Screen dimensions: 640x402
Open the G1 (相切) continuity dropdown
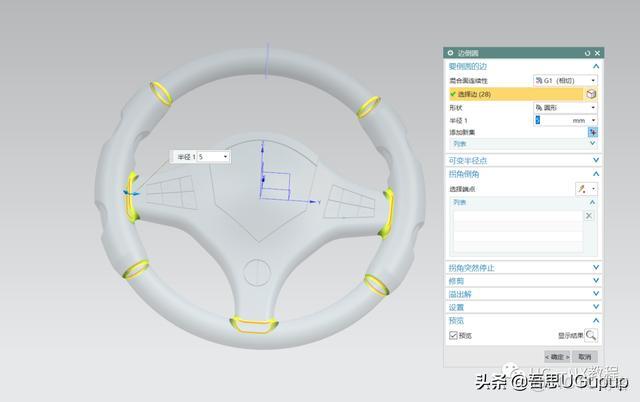tap(565, 80)
